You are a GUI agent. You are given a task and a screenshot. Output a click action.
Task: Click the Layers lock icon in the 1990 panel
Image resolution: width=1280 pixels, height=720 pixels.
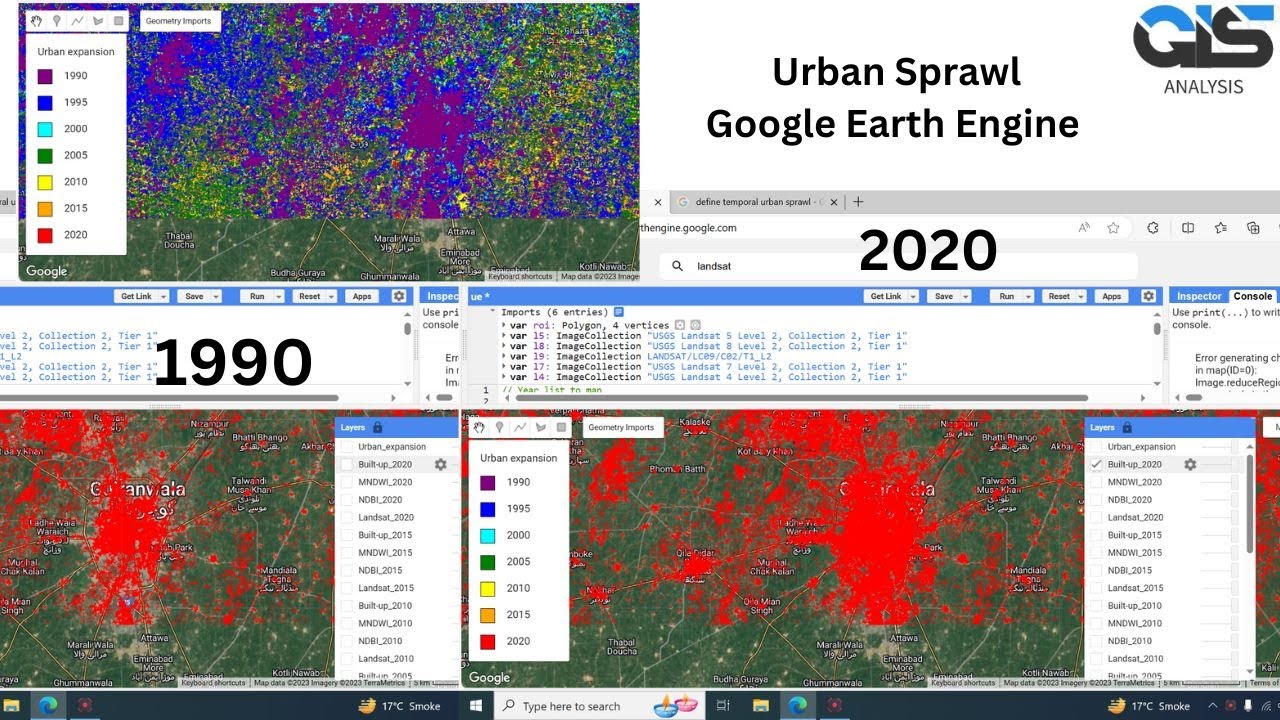pos(378,427)
